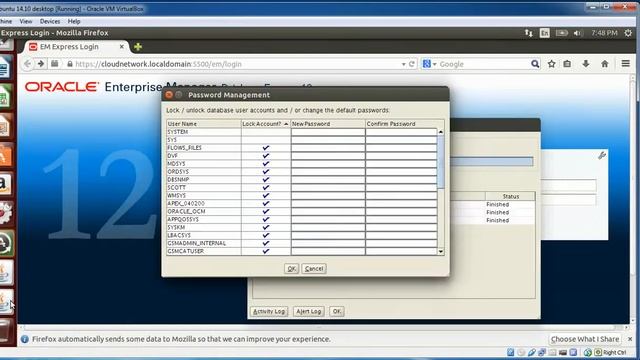This screenshot has width=640, height=360.
Task: Toggle Lock Account for DBSNMP
Action: click(x=266, y=180)
